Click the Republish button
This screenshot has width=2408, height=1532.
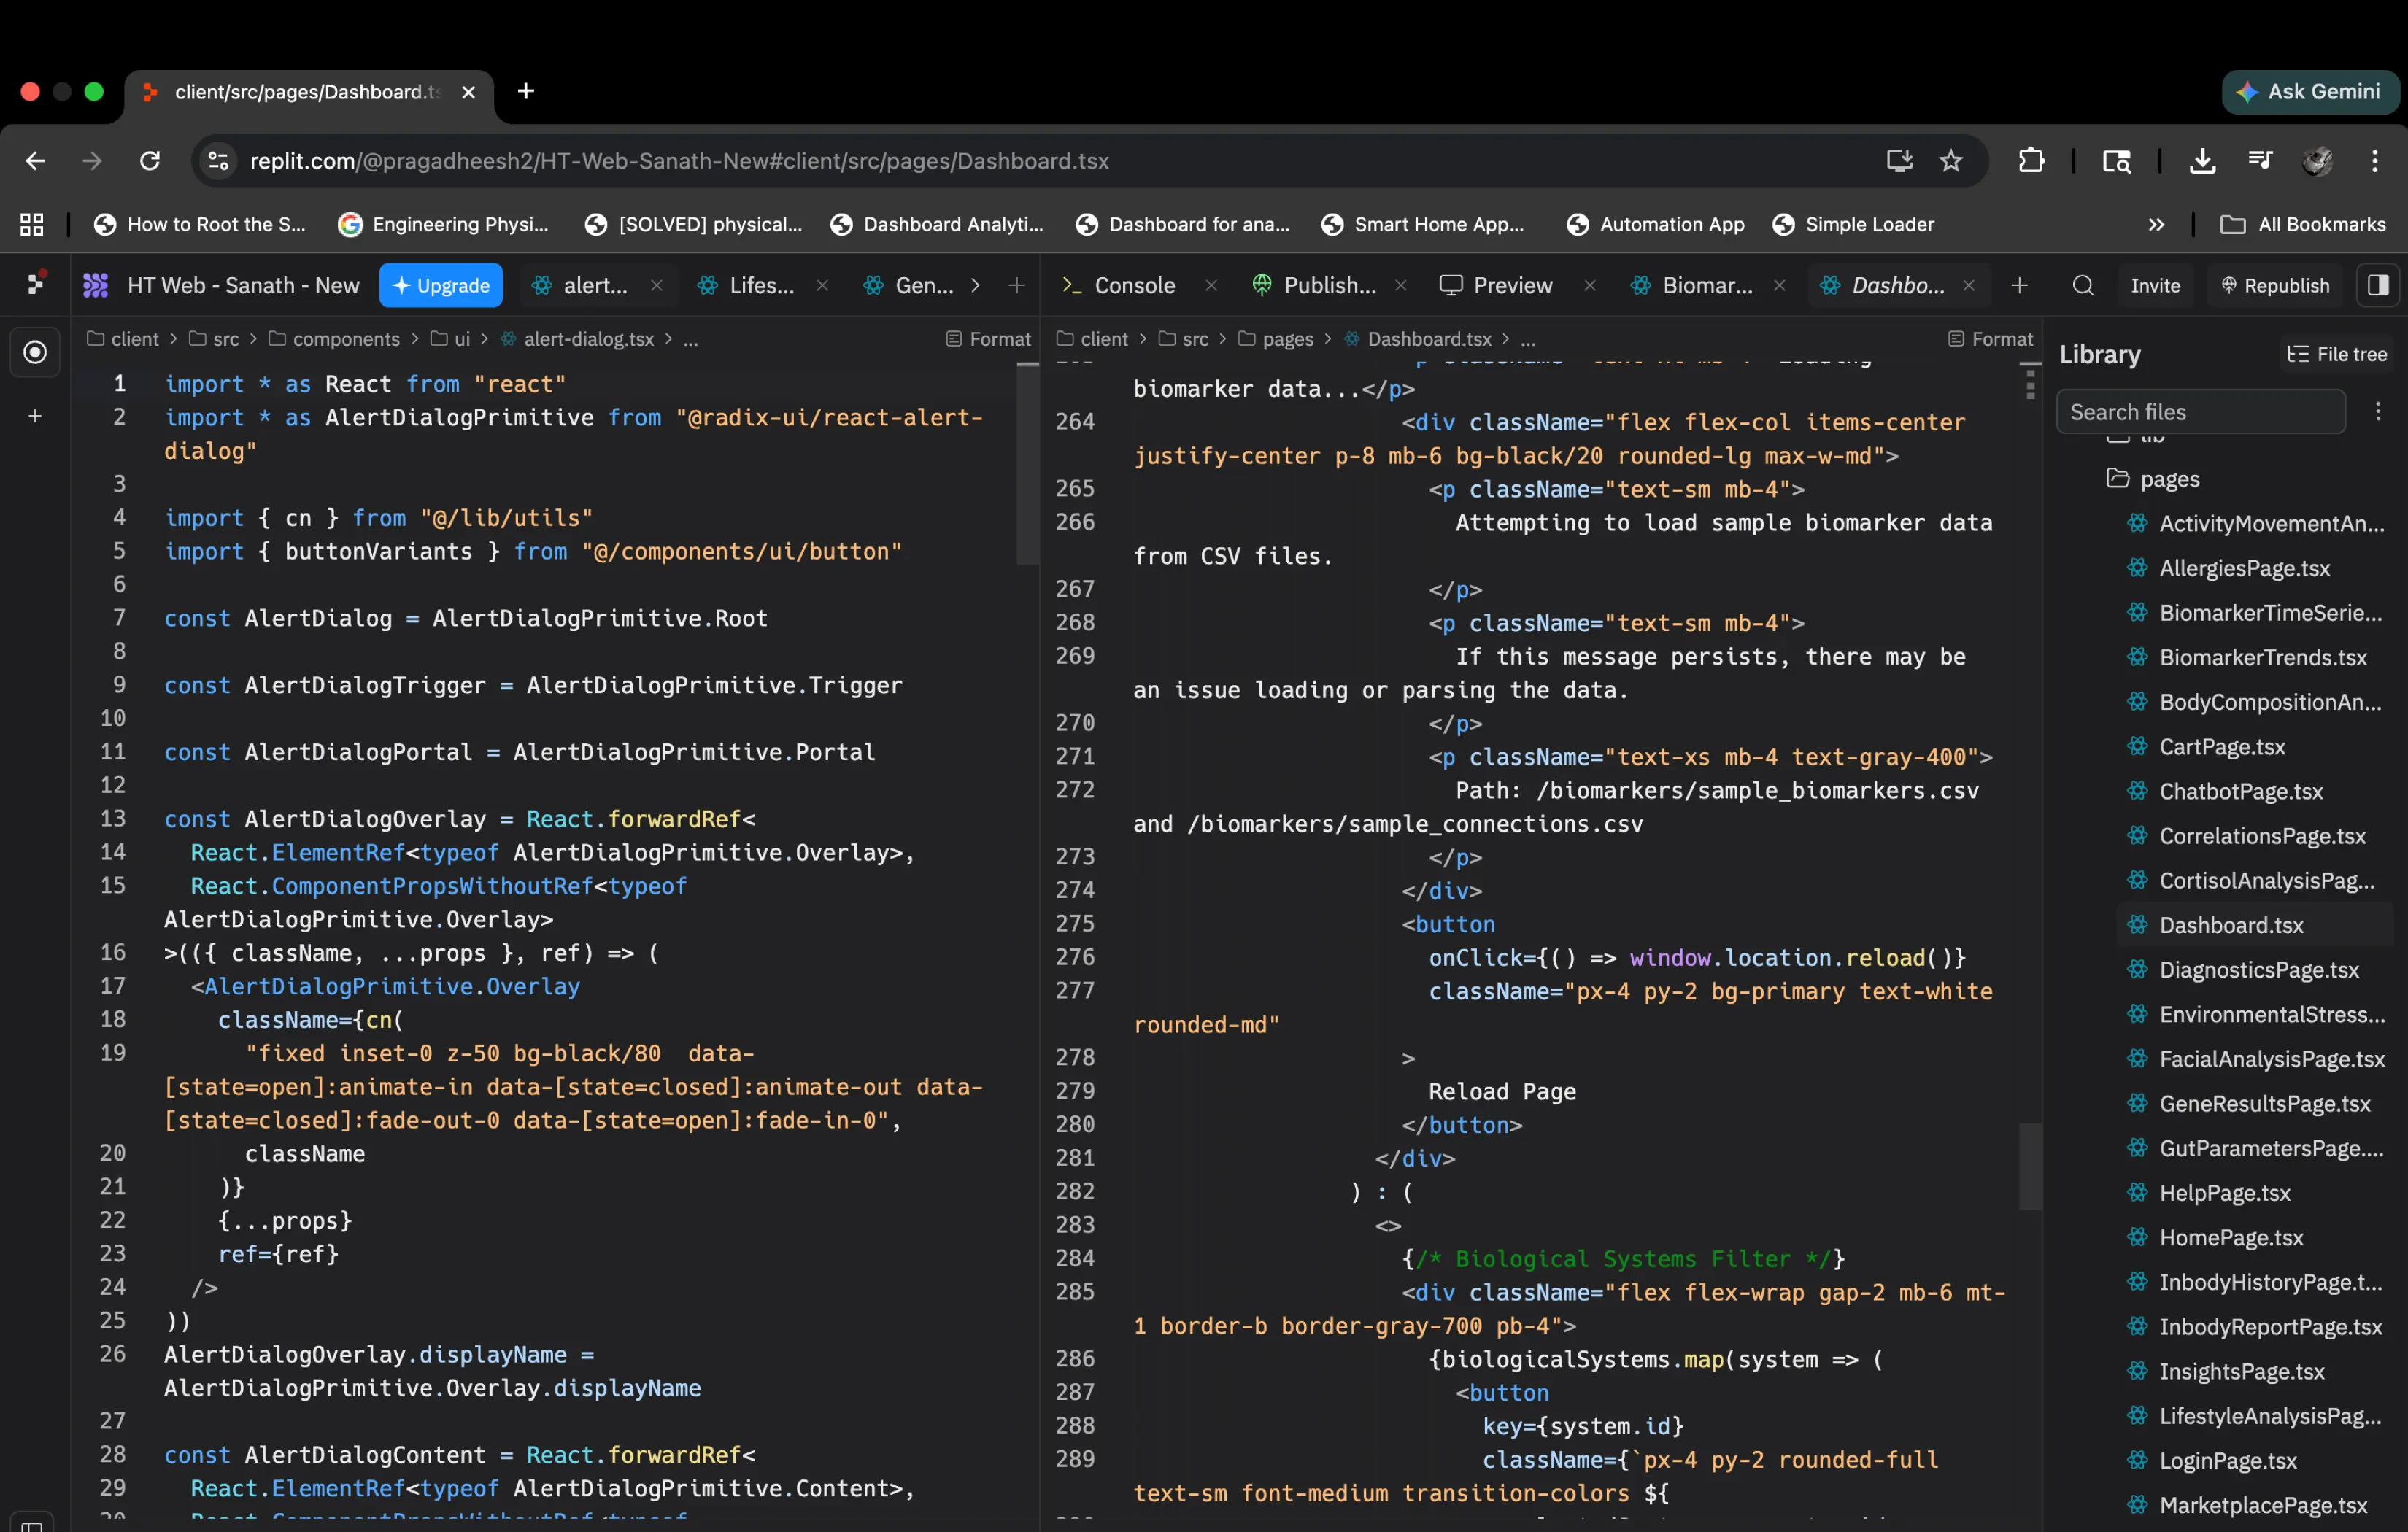point(2275,286)
